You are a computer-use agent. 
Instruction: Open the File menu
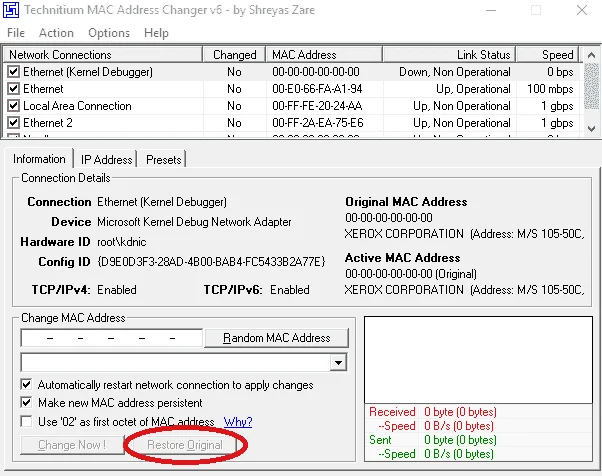16,33
